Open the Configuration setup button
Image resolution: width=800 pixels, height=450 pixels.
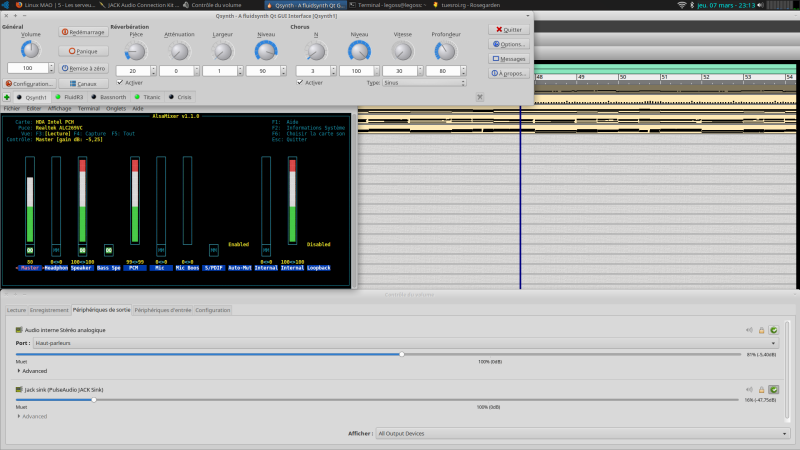click(29, 84)
